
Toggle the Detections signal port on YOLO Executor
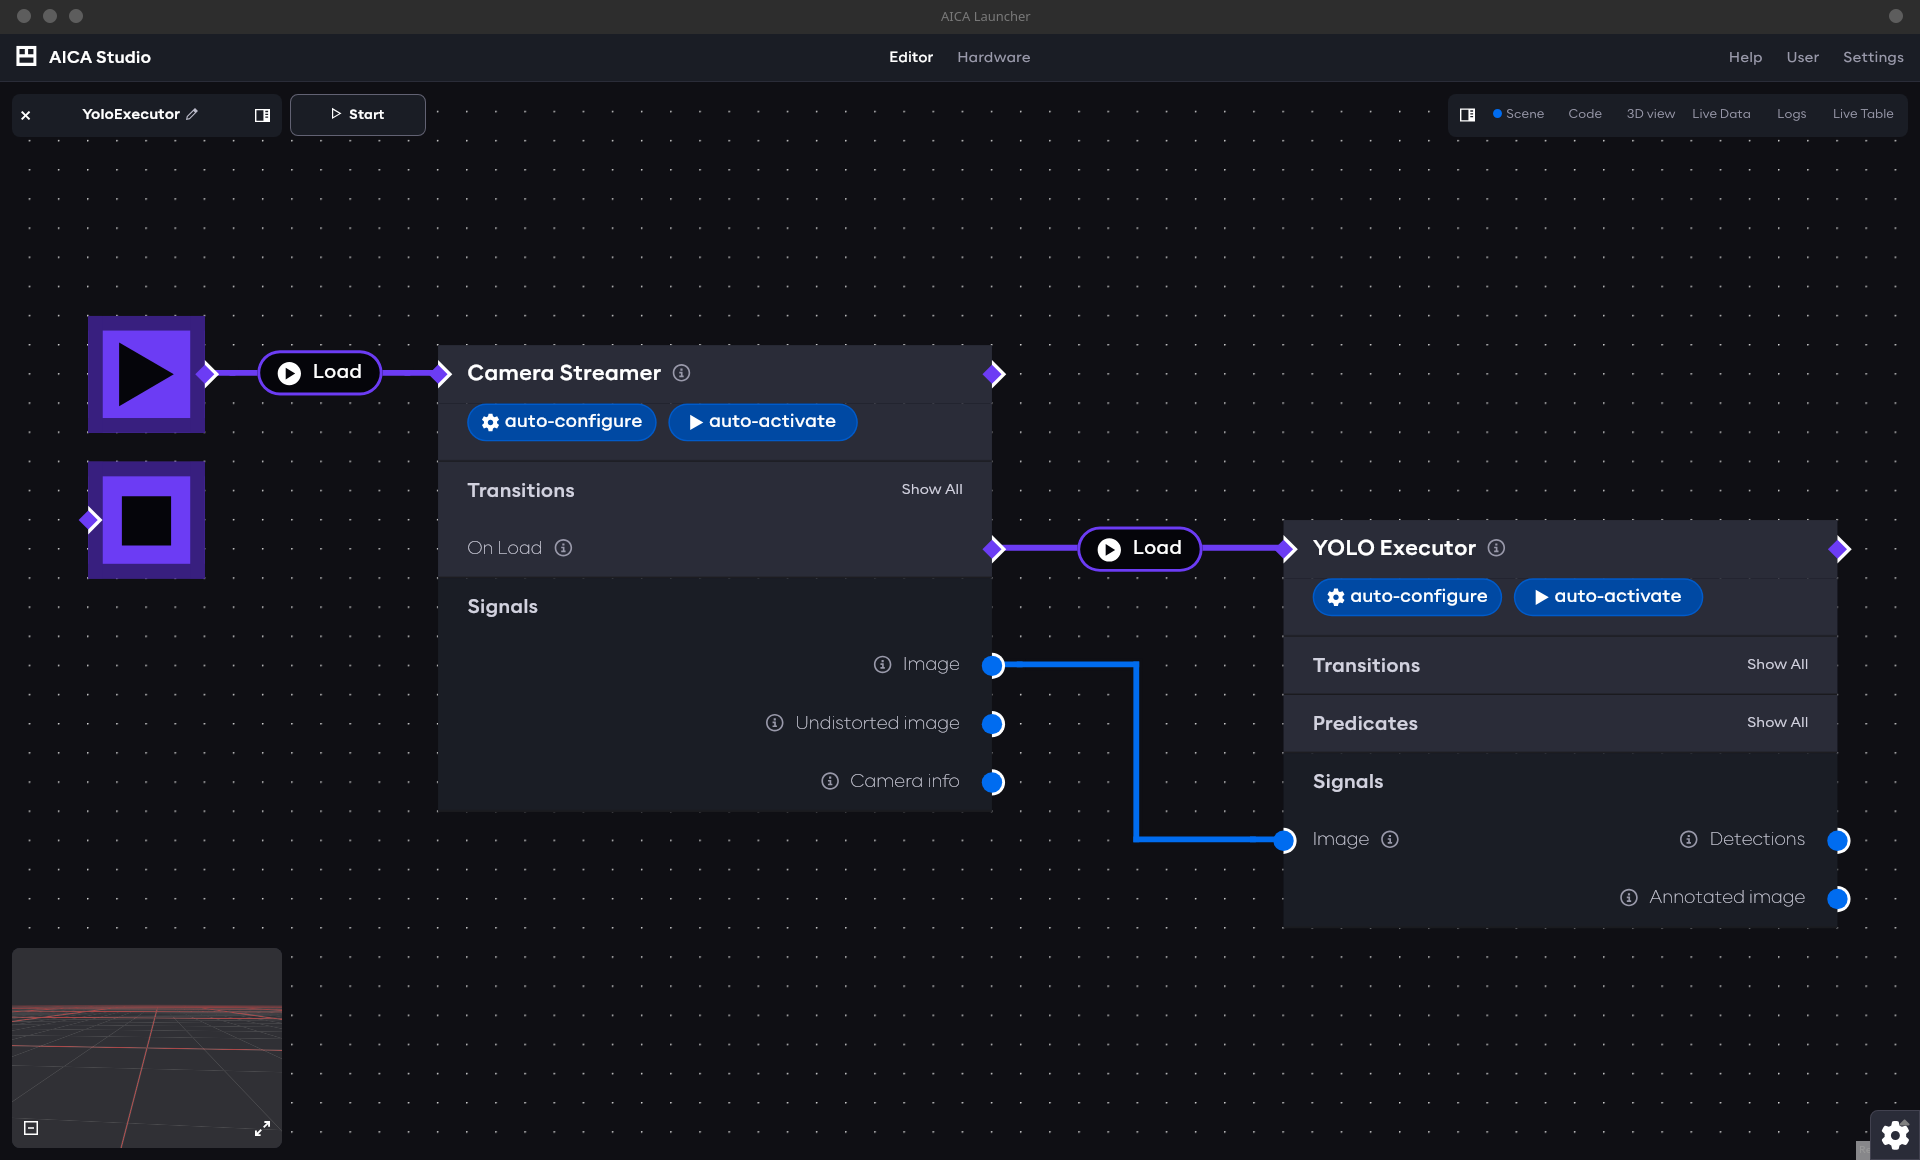(x=1840, y=840)
